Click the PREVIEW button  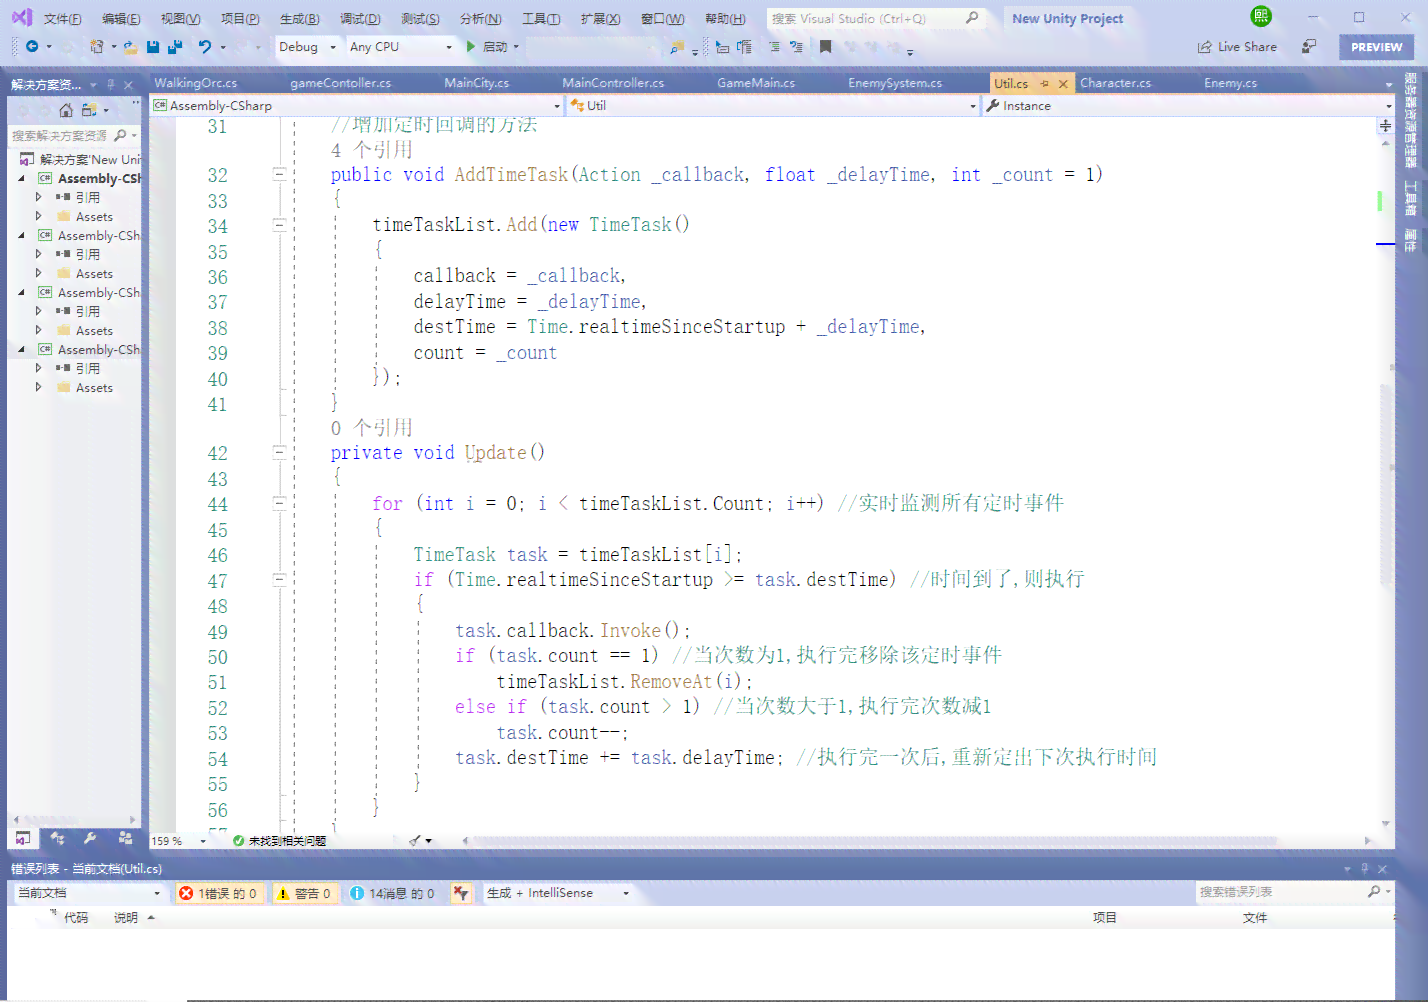point(1376,47)
